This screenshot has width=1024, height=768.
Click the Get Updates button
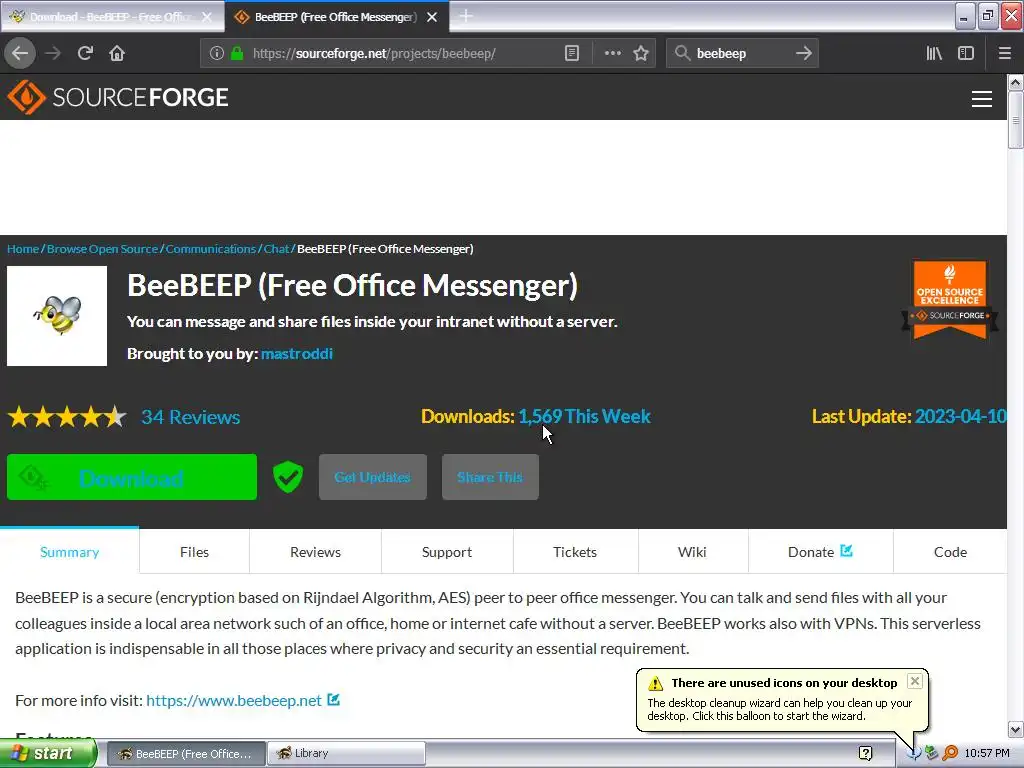pyautogui.click(x=372, y=477)
